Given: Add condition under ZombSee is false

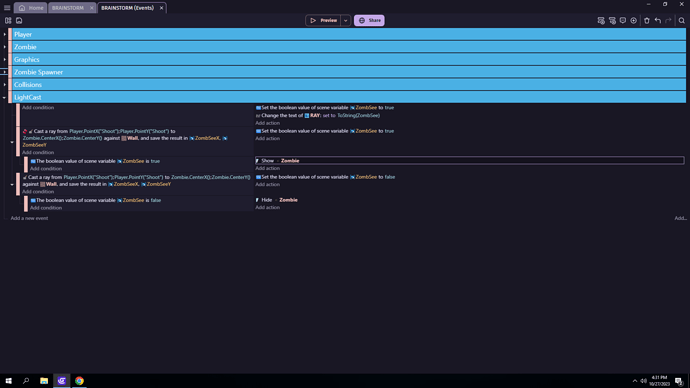Looking at the screenshot, I should pyautogui.click(x=46, y=208).
